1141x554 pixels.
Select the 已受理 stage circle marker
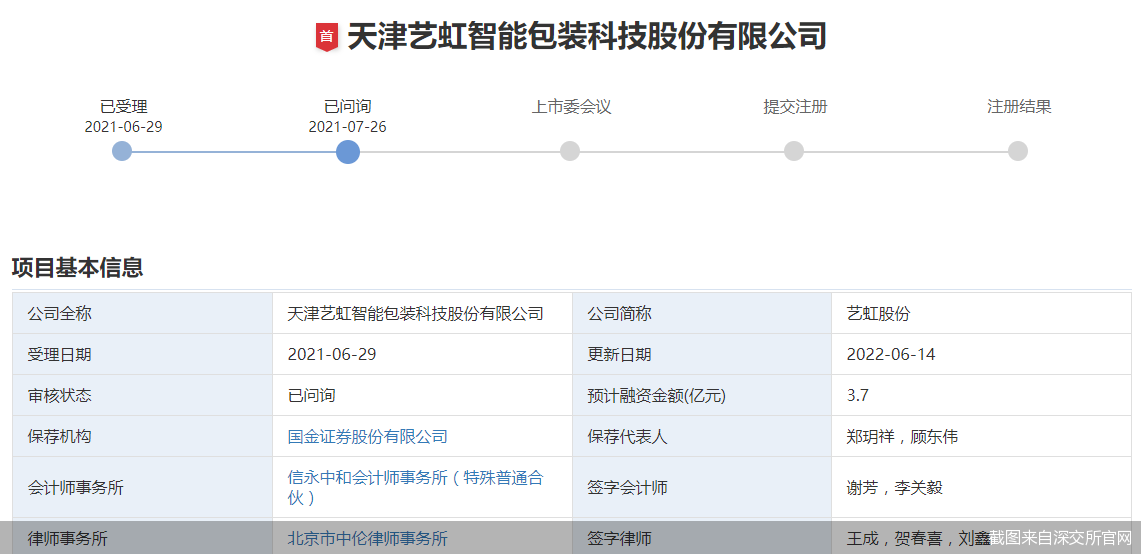click(122, 151)
